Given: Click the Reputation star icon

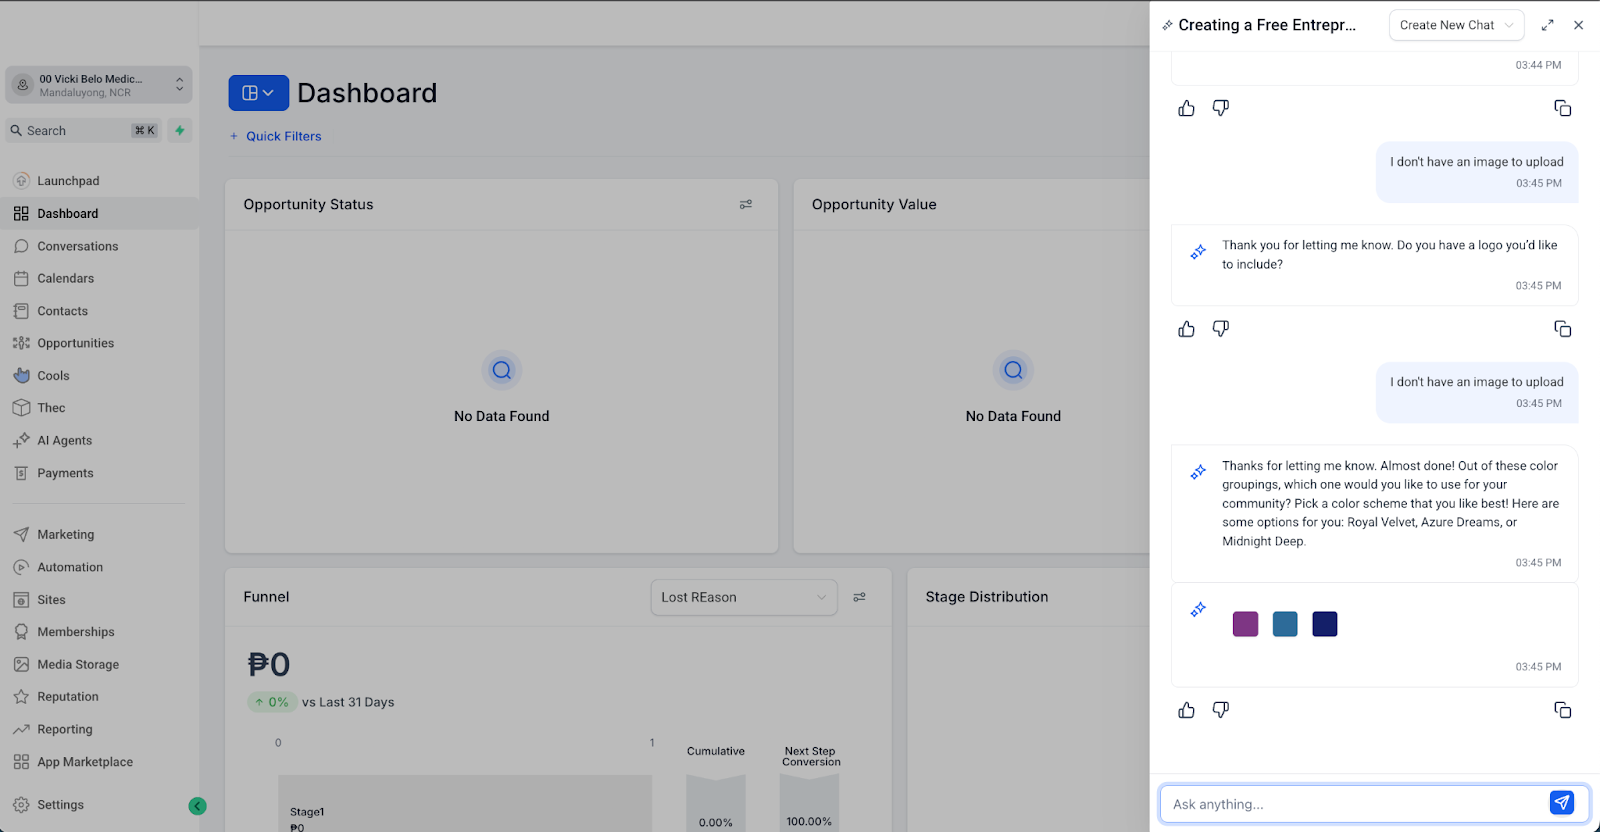Looking at the screenshot, I should pos(21,697).
